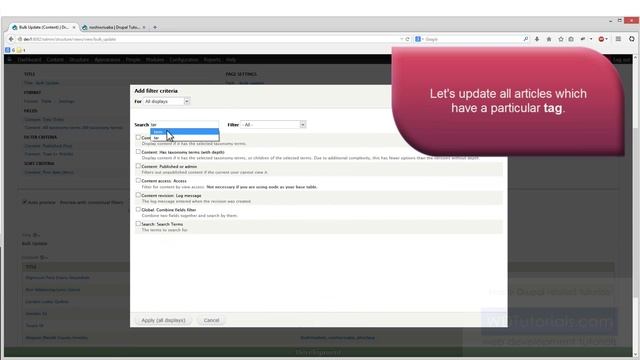Click the Google search box in the toolbar
Viewport: 640px width, 360px height.
point(472,39)
